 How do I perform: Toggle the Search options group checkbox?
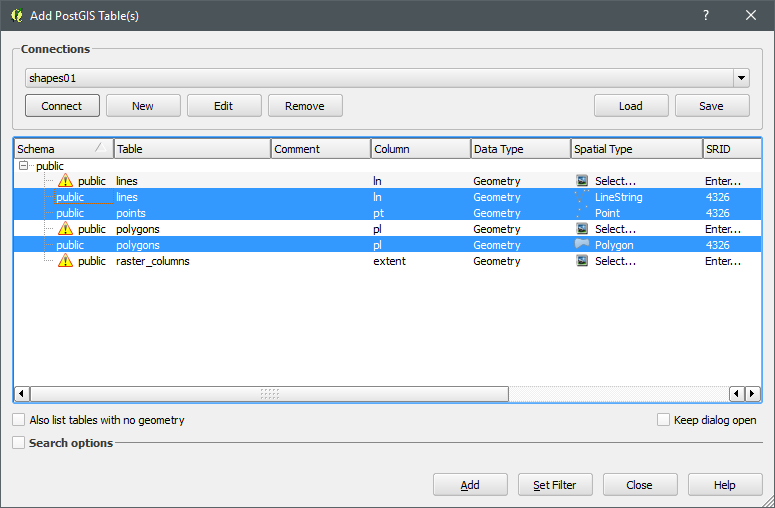click(x=18, y=442)
